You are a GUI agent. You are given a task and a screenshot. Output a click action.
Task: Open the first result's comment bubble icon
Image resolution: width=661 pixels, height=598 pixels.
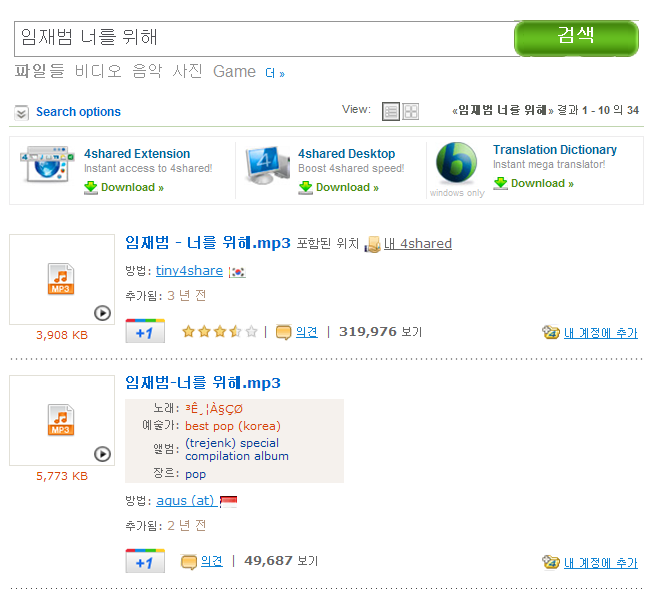point(283,332)
